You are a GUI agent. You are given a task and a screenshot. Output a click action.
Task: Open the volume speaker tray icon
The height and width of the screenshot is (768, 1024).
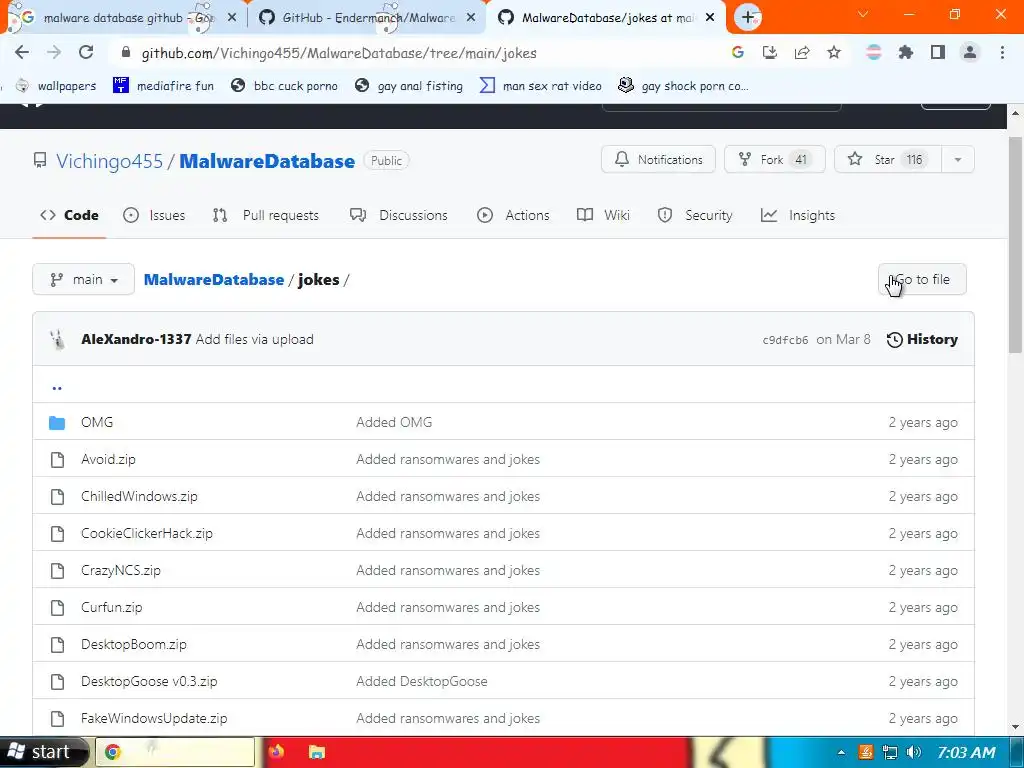914,752
